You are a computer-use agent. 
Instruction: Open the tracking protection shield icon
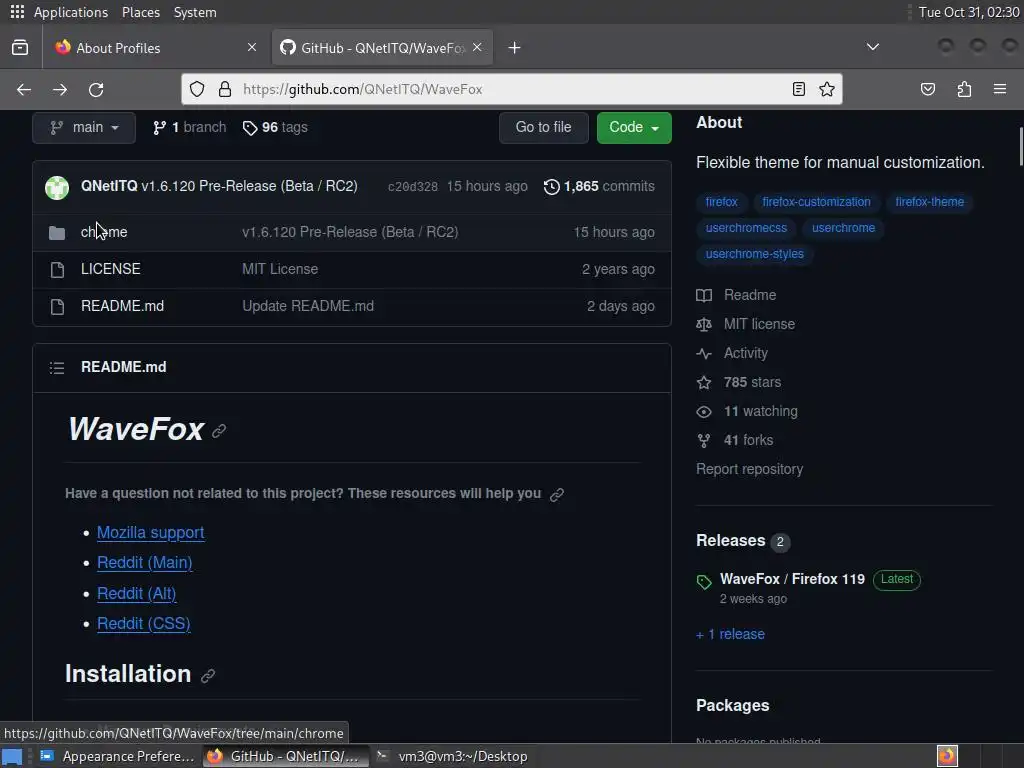(x=197, y=89)
